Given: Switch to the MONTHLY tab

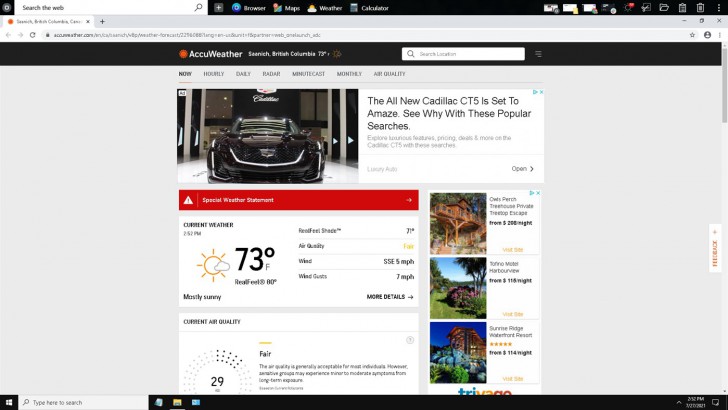Looking at the screenshot, I should (349, 74).
